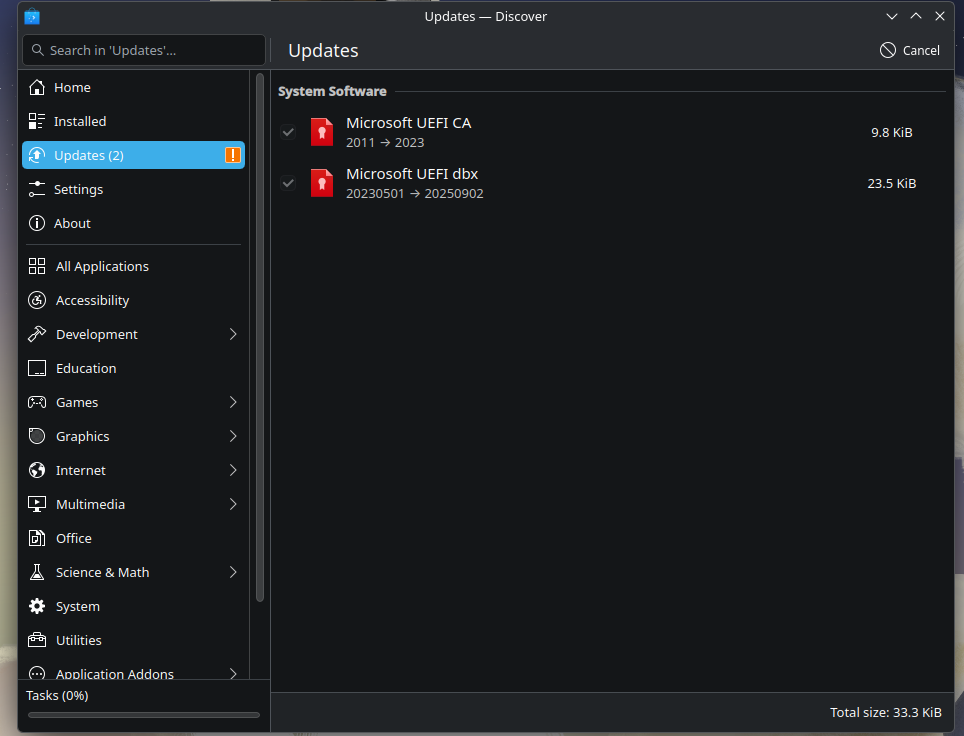The width and height of the screenshot is (964, 736).
Task: Expand the Multimedia category chevron
Action: 233,504
